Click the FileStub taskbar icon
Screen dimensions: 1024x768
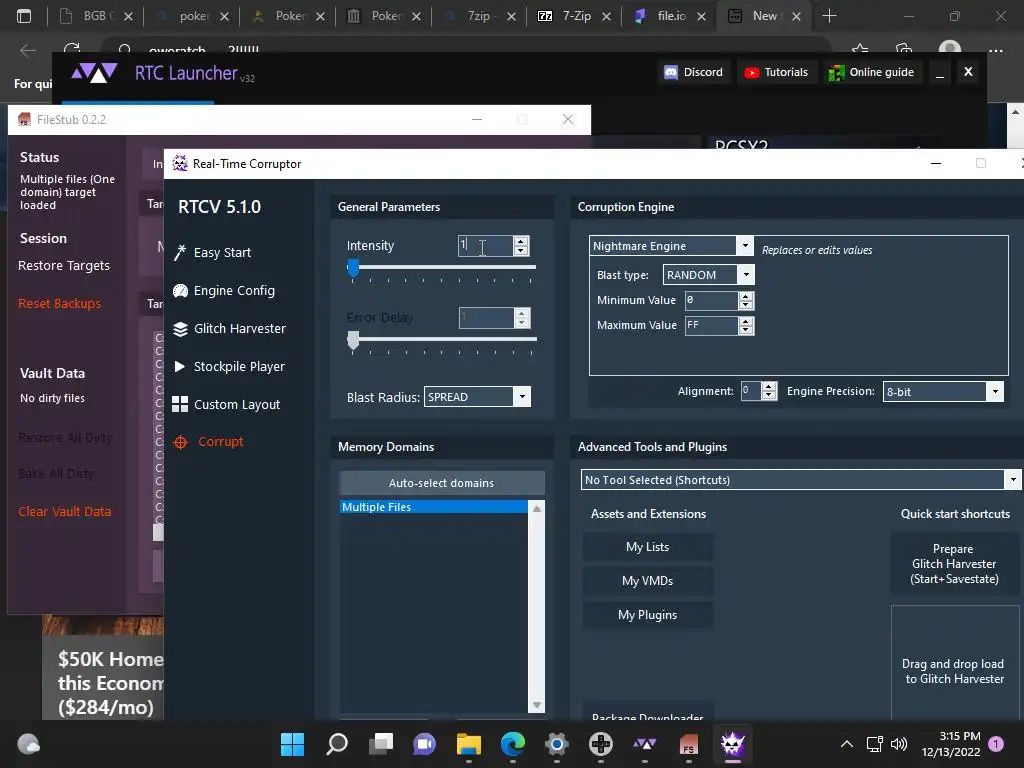(x=689, y=744)
